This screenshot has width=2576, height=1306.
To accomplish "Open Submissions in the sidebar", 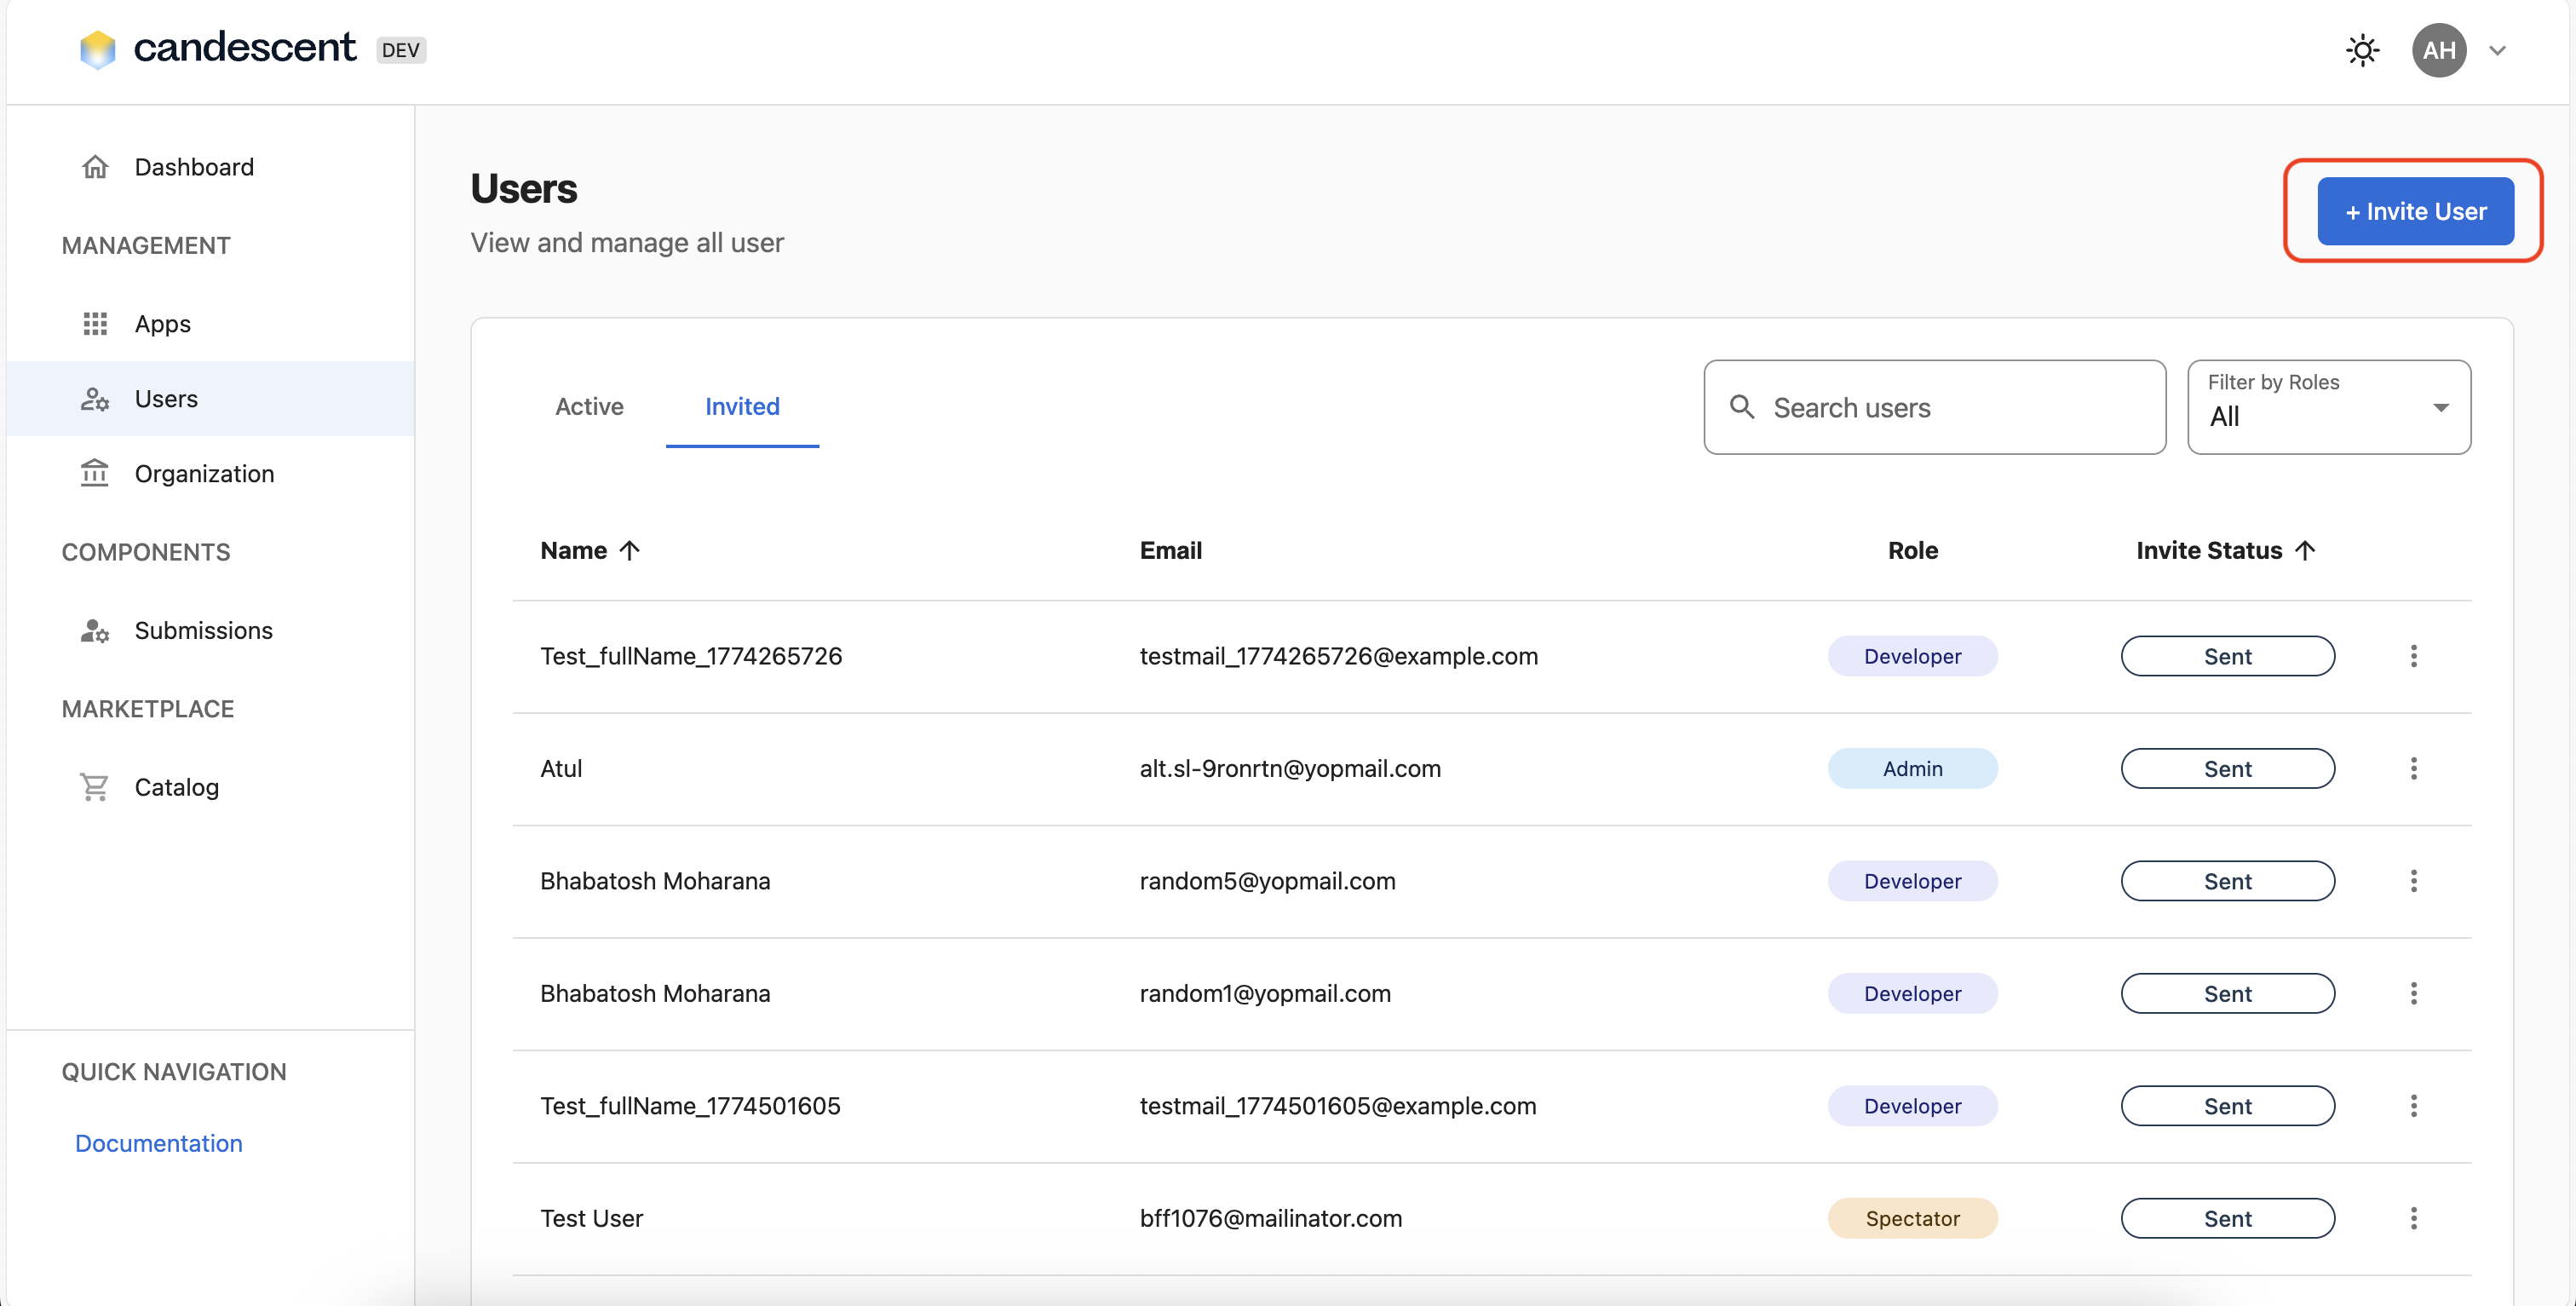I will (x=203, y=630).
